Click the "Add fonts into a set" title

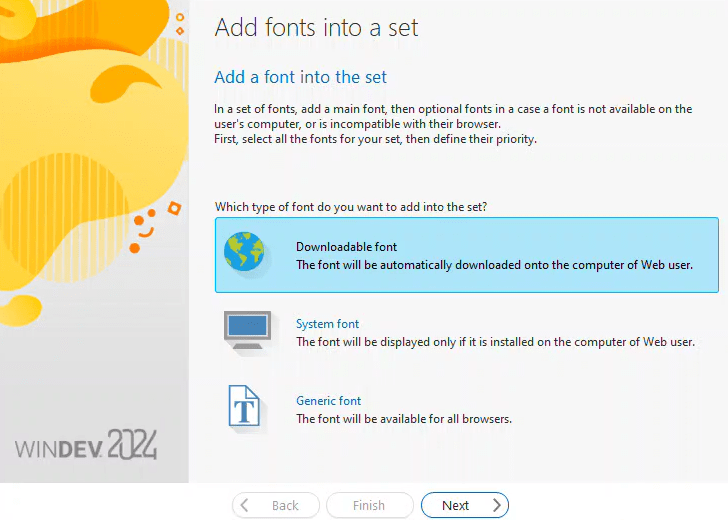point(316,27)
